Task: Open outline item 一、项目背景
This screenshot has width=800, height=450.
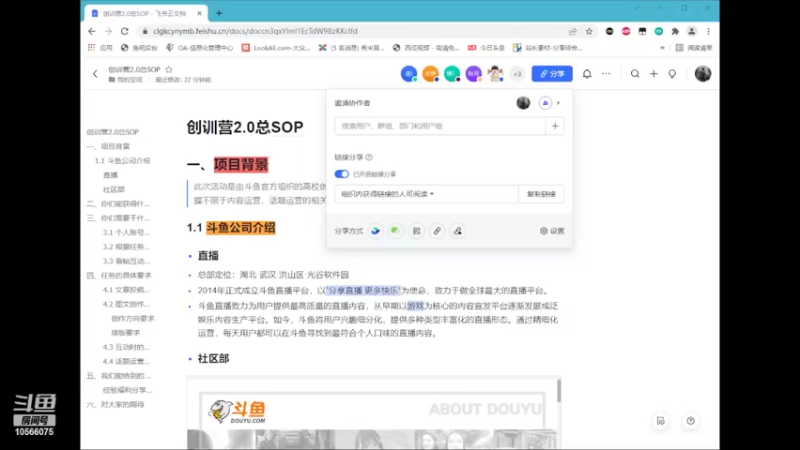Action: point(108,146)
